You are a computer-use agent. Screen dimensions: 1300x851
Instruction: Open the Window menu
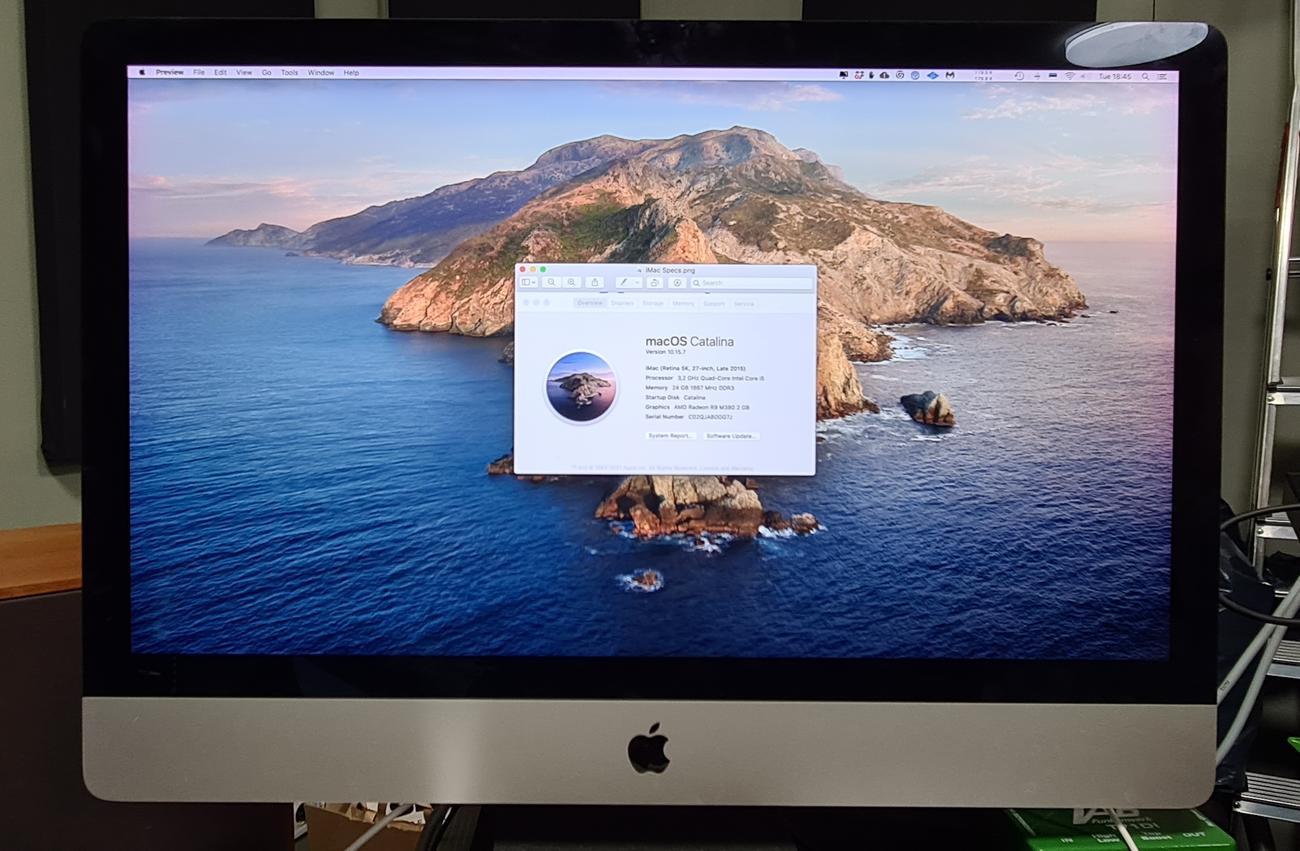tap(321, 73)
